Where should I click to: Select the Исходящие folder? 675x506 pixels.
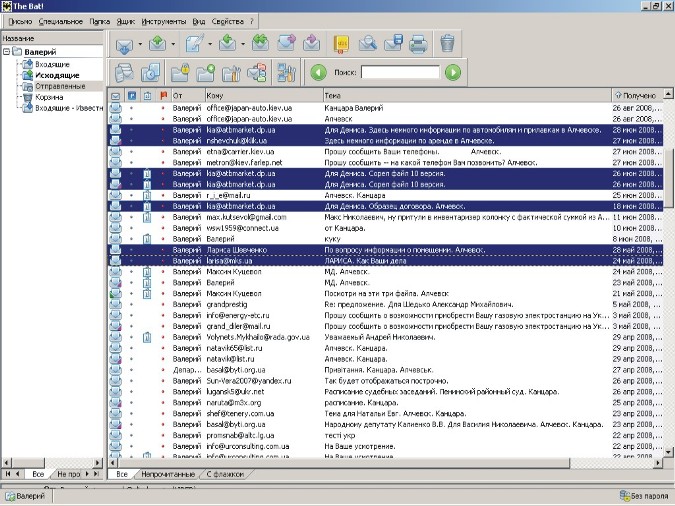point(57,75)
